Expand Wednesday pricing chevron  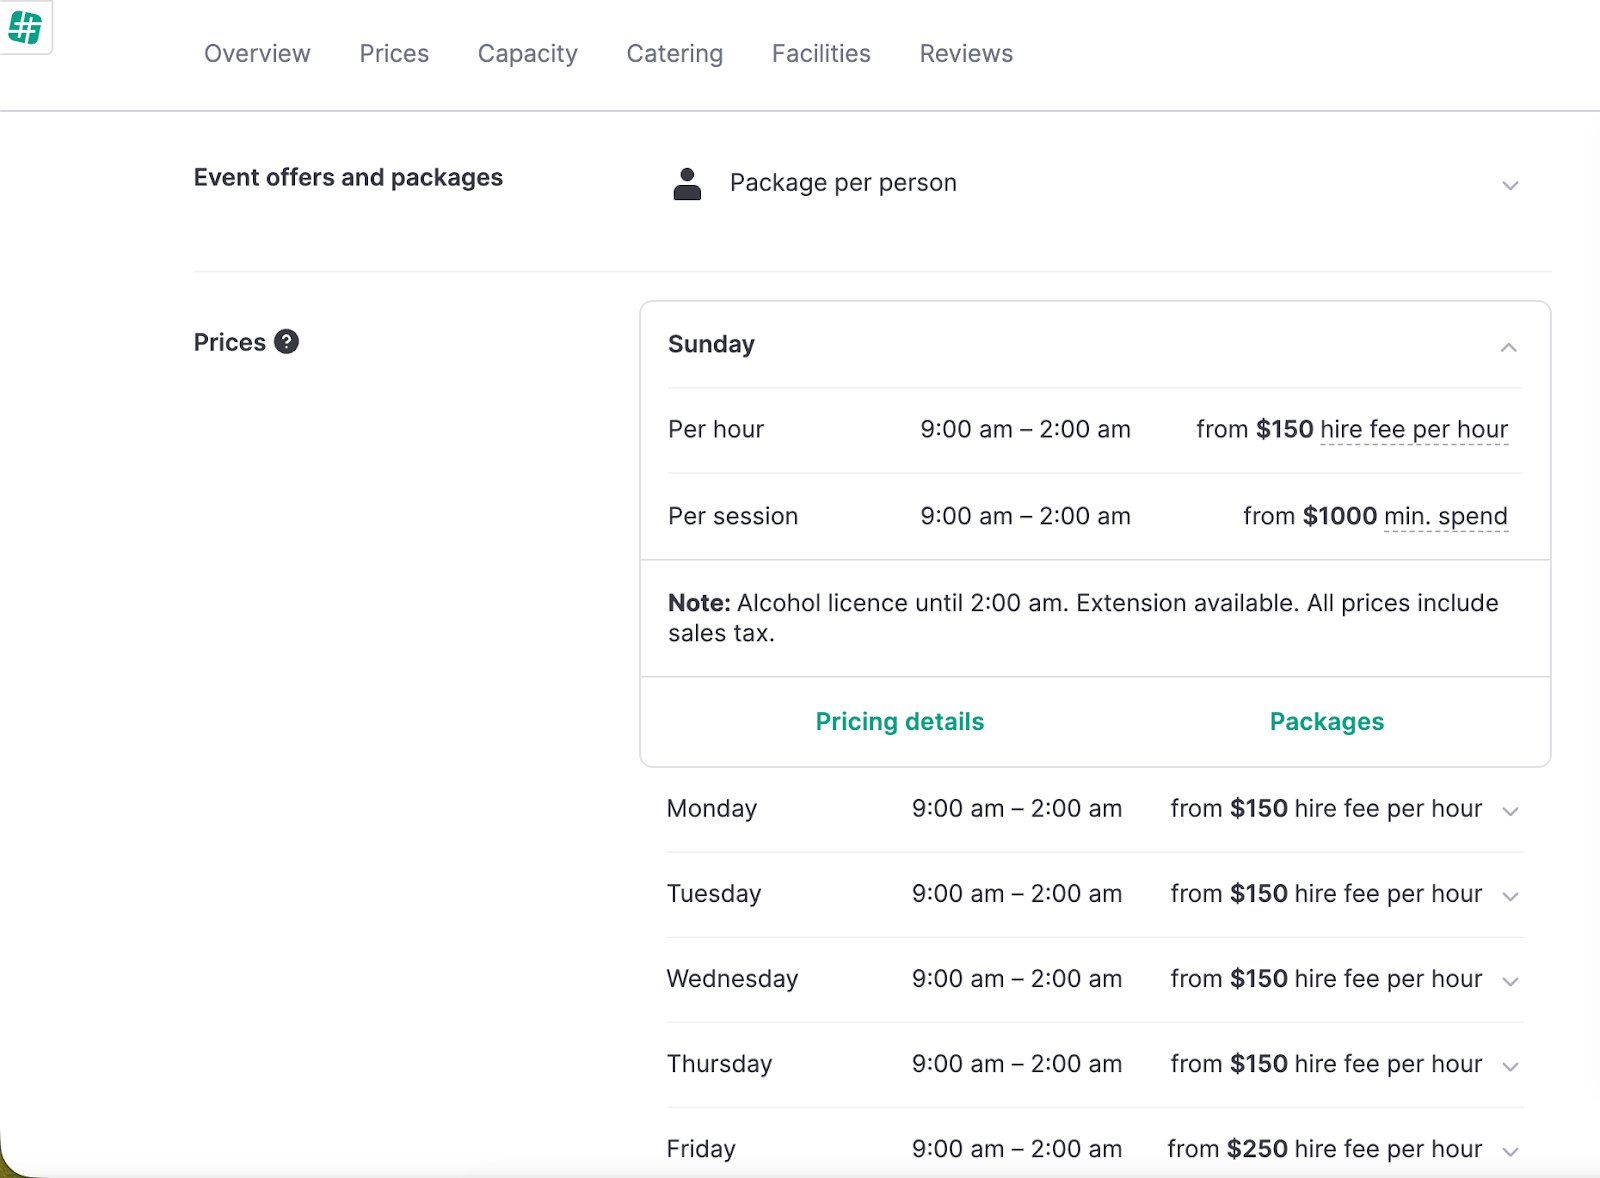[1510, 980]
